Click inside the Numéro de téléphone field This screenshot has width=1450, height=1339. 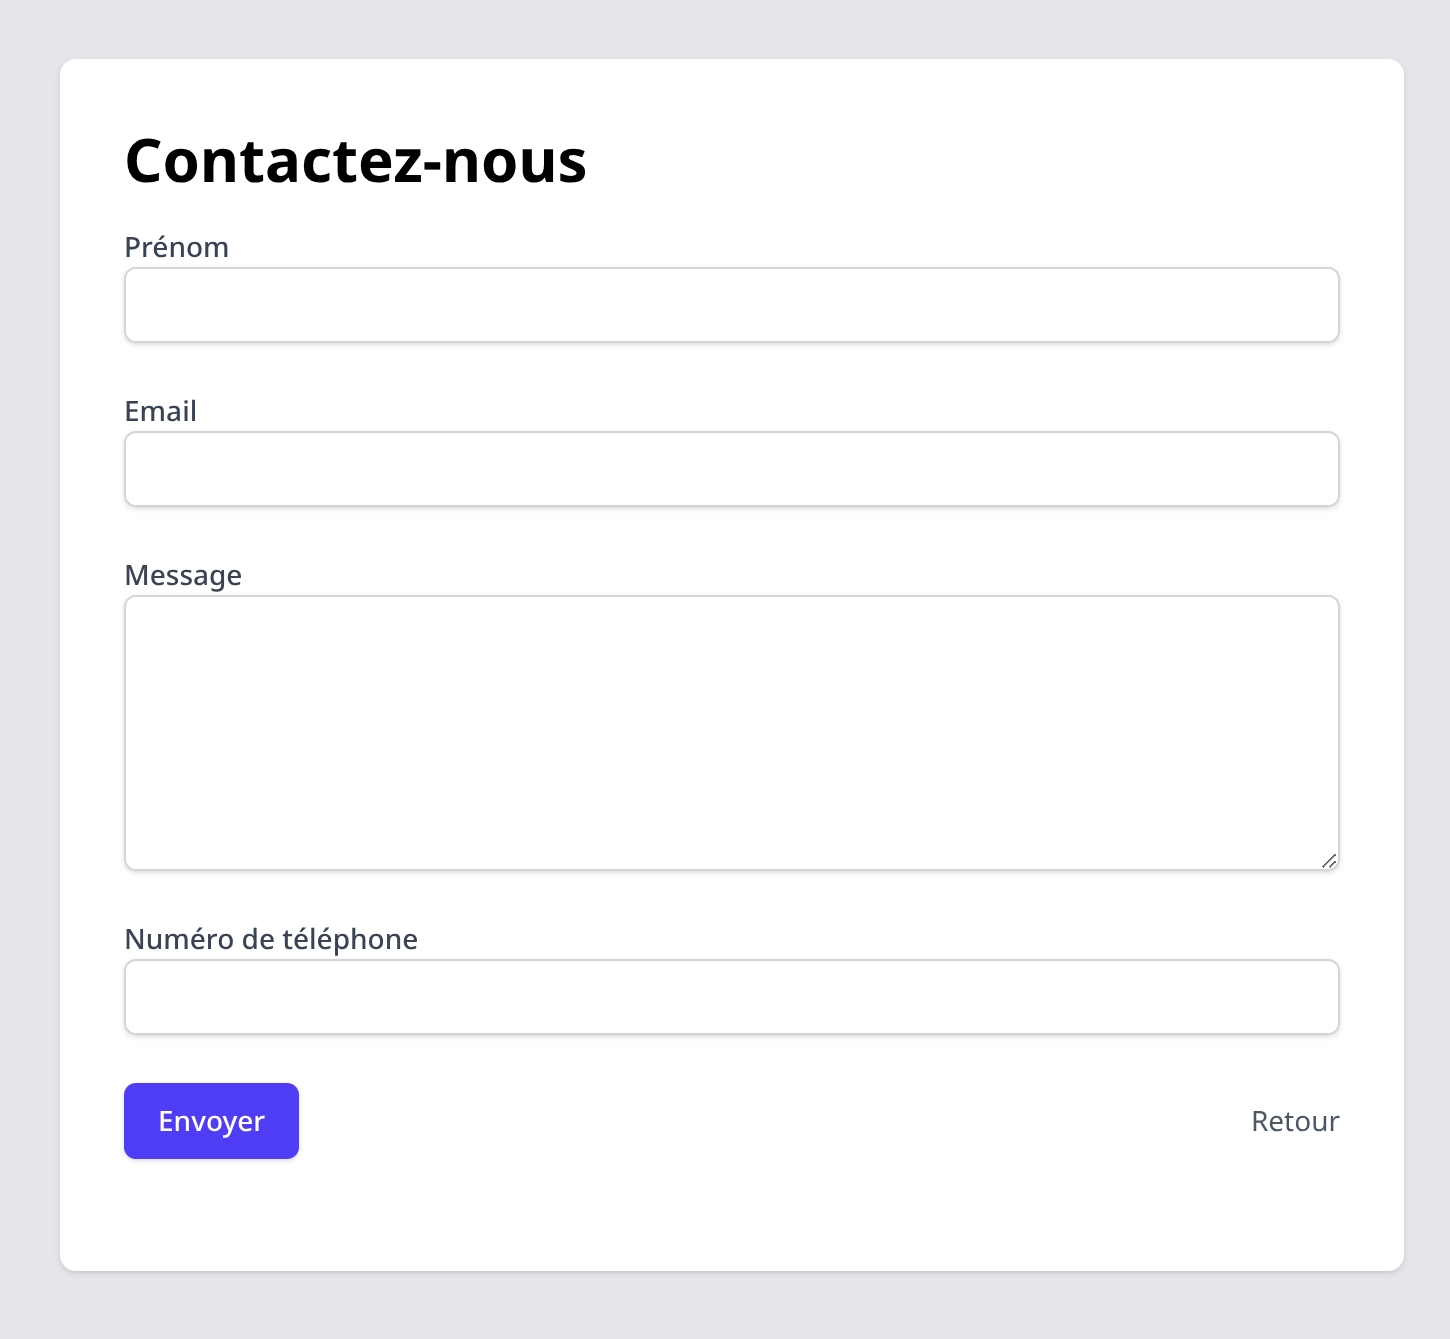point(731,996)
